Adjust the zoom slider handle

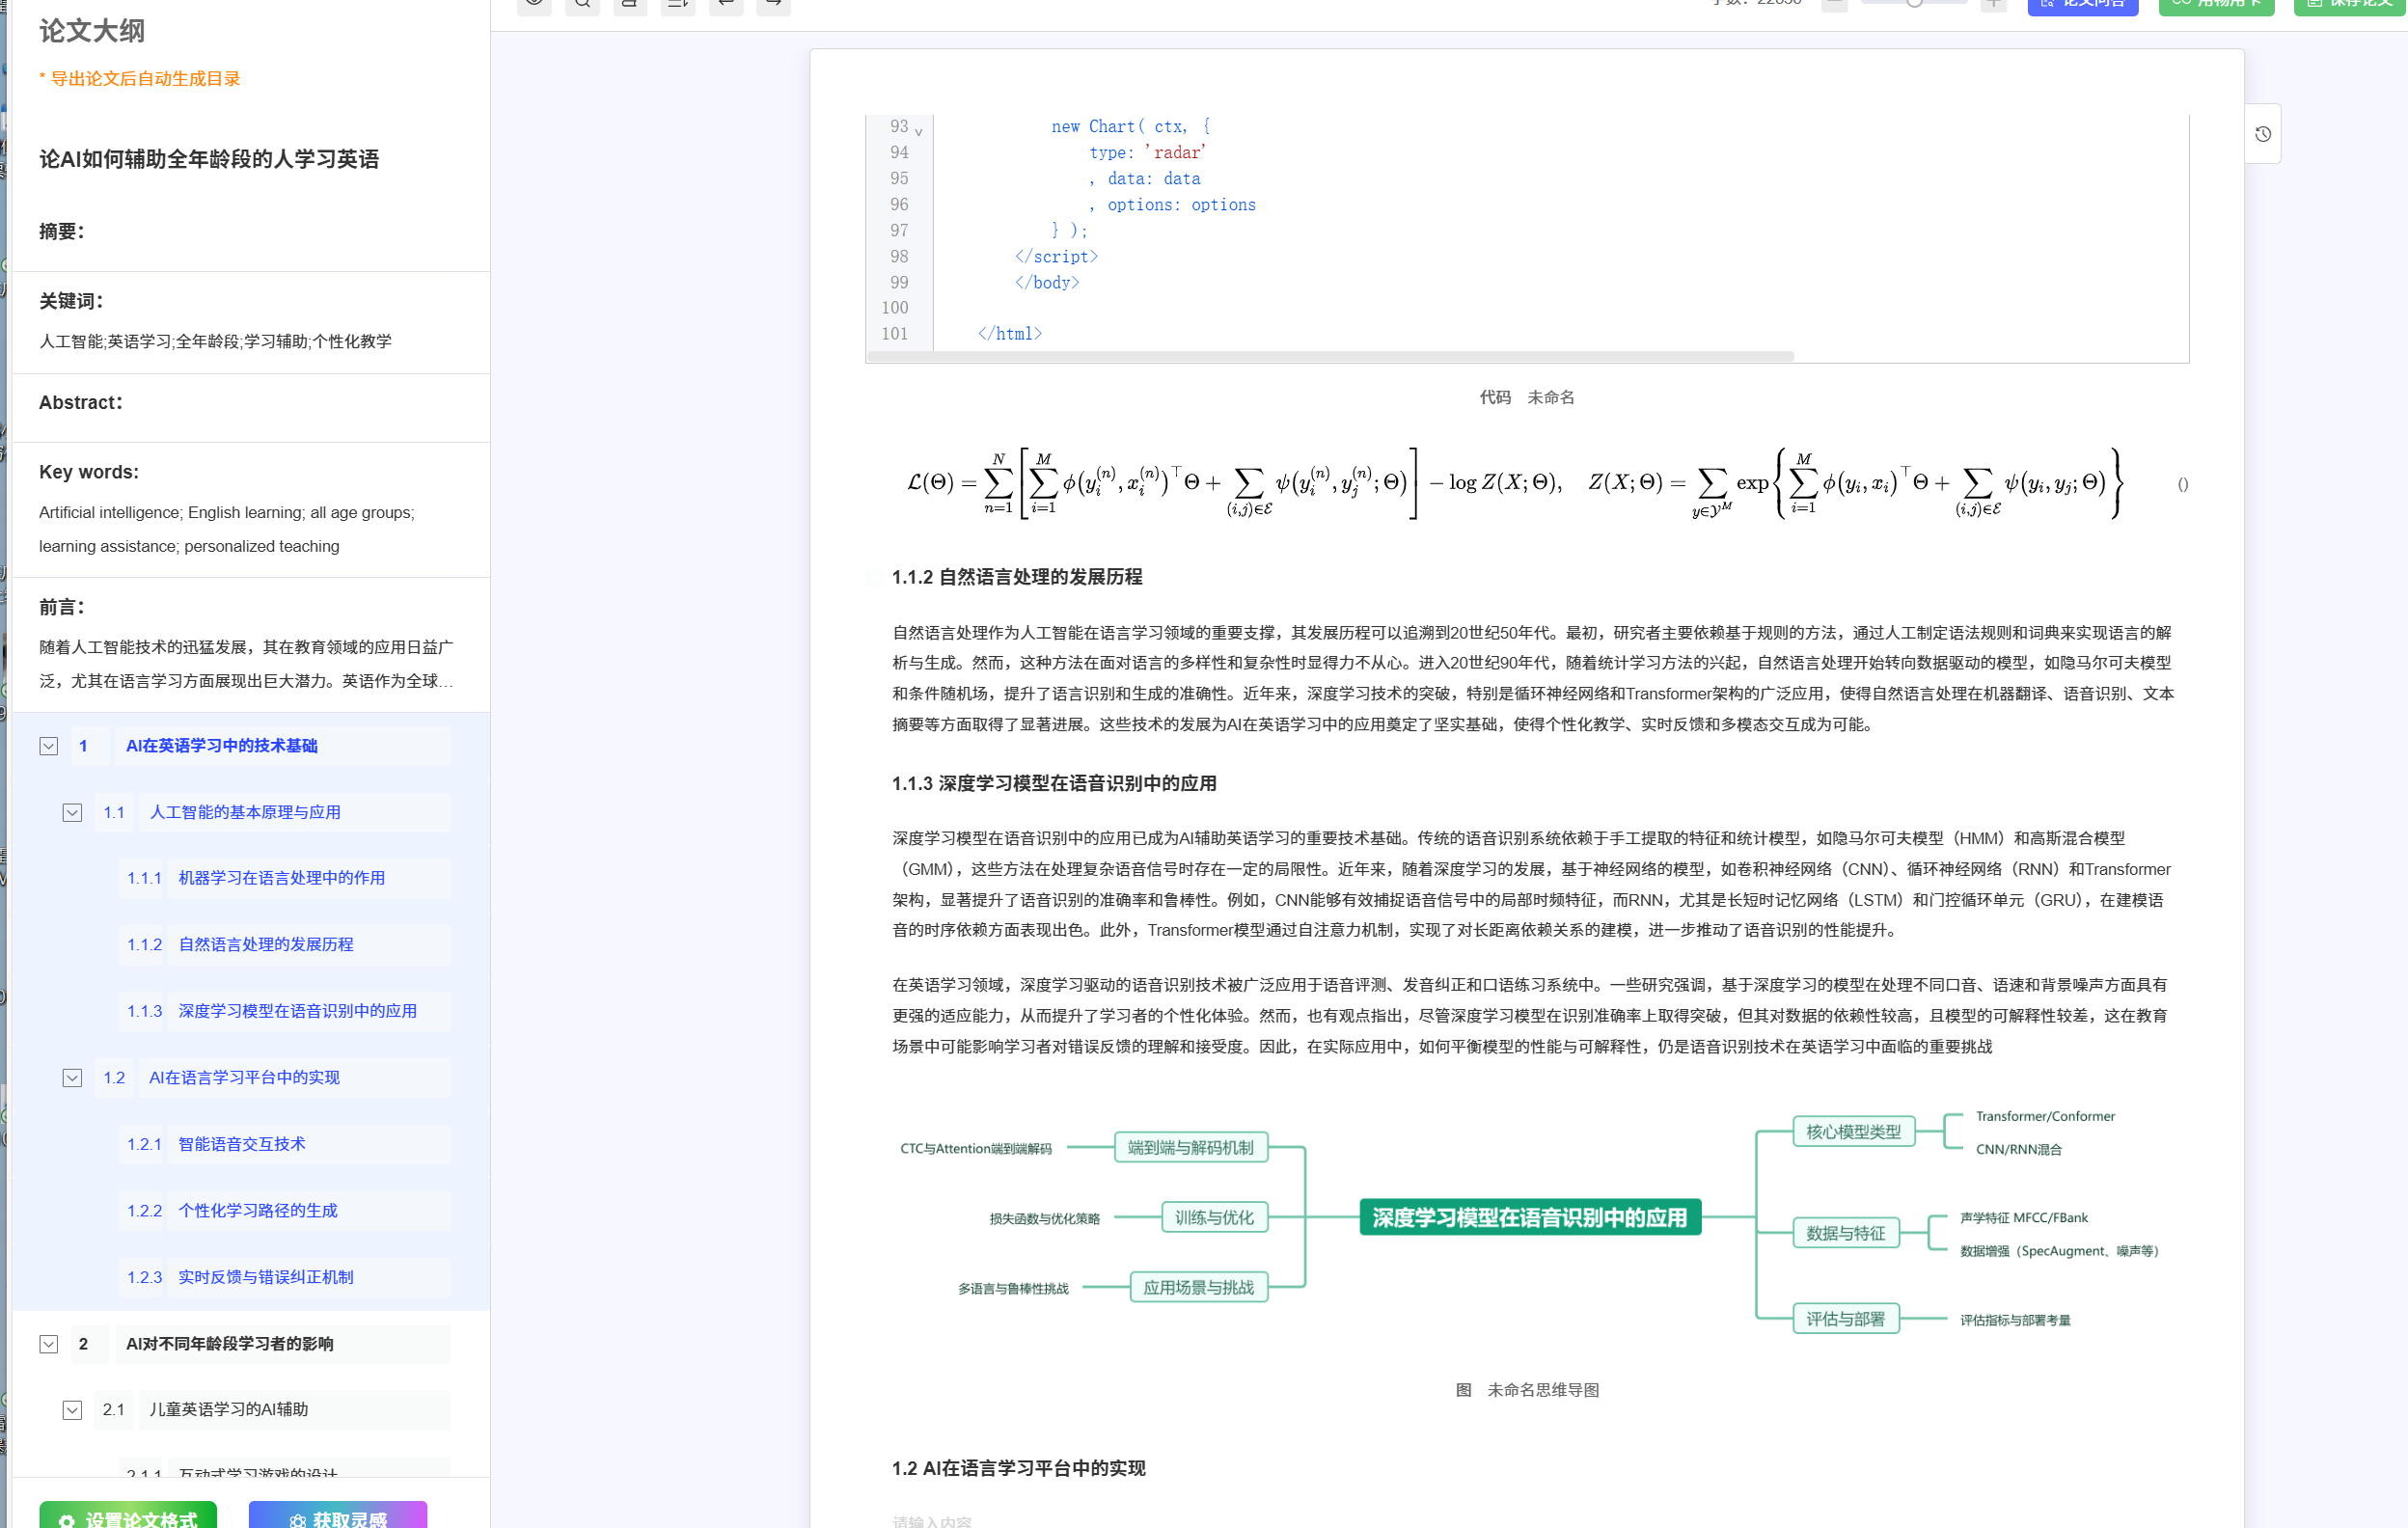1914,3
